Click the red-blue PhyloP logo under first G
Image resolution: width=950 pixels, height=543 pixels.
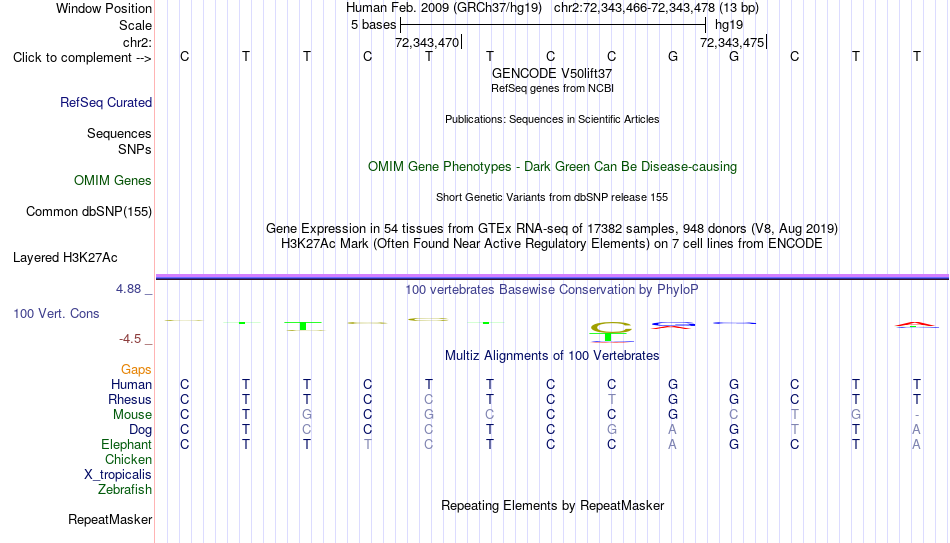(673, 325)
